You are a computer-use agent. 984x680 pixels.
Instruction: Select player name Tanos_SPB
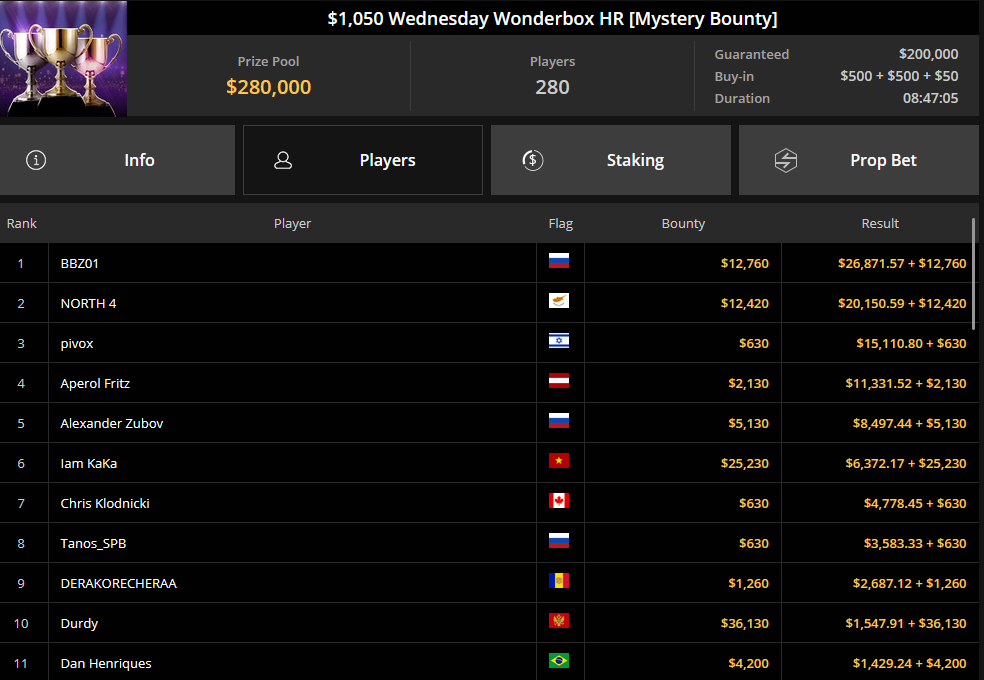pyautogui.click(x=94, y=544)
